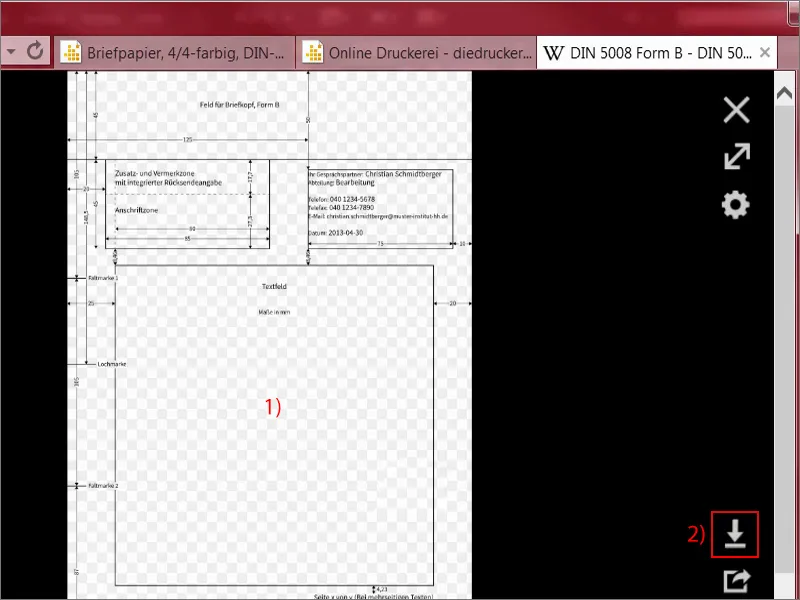Click 'Anschriftzone' label in diagram
800x600 pixels.
(136, 210)
